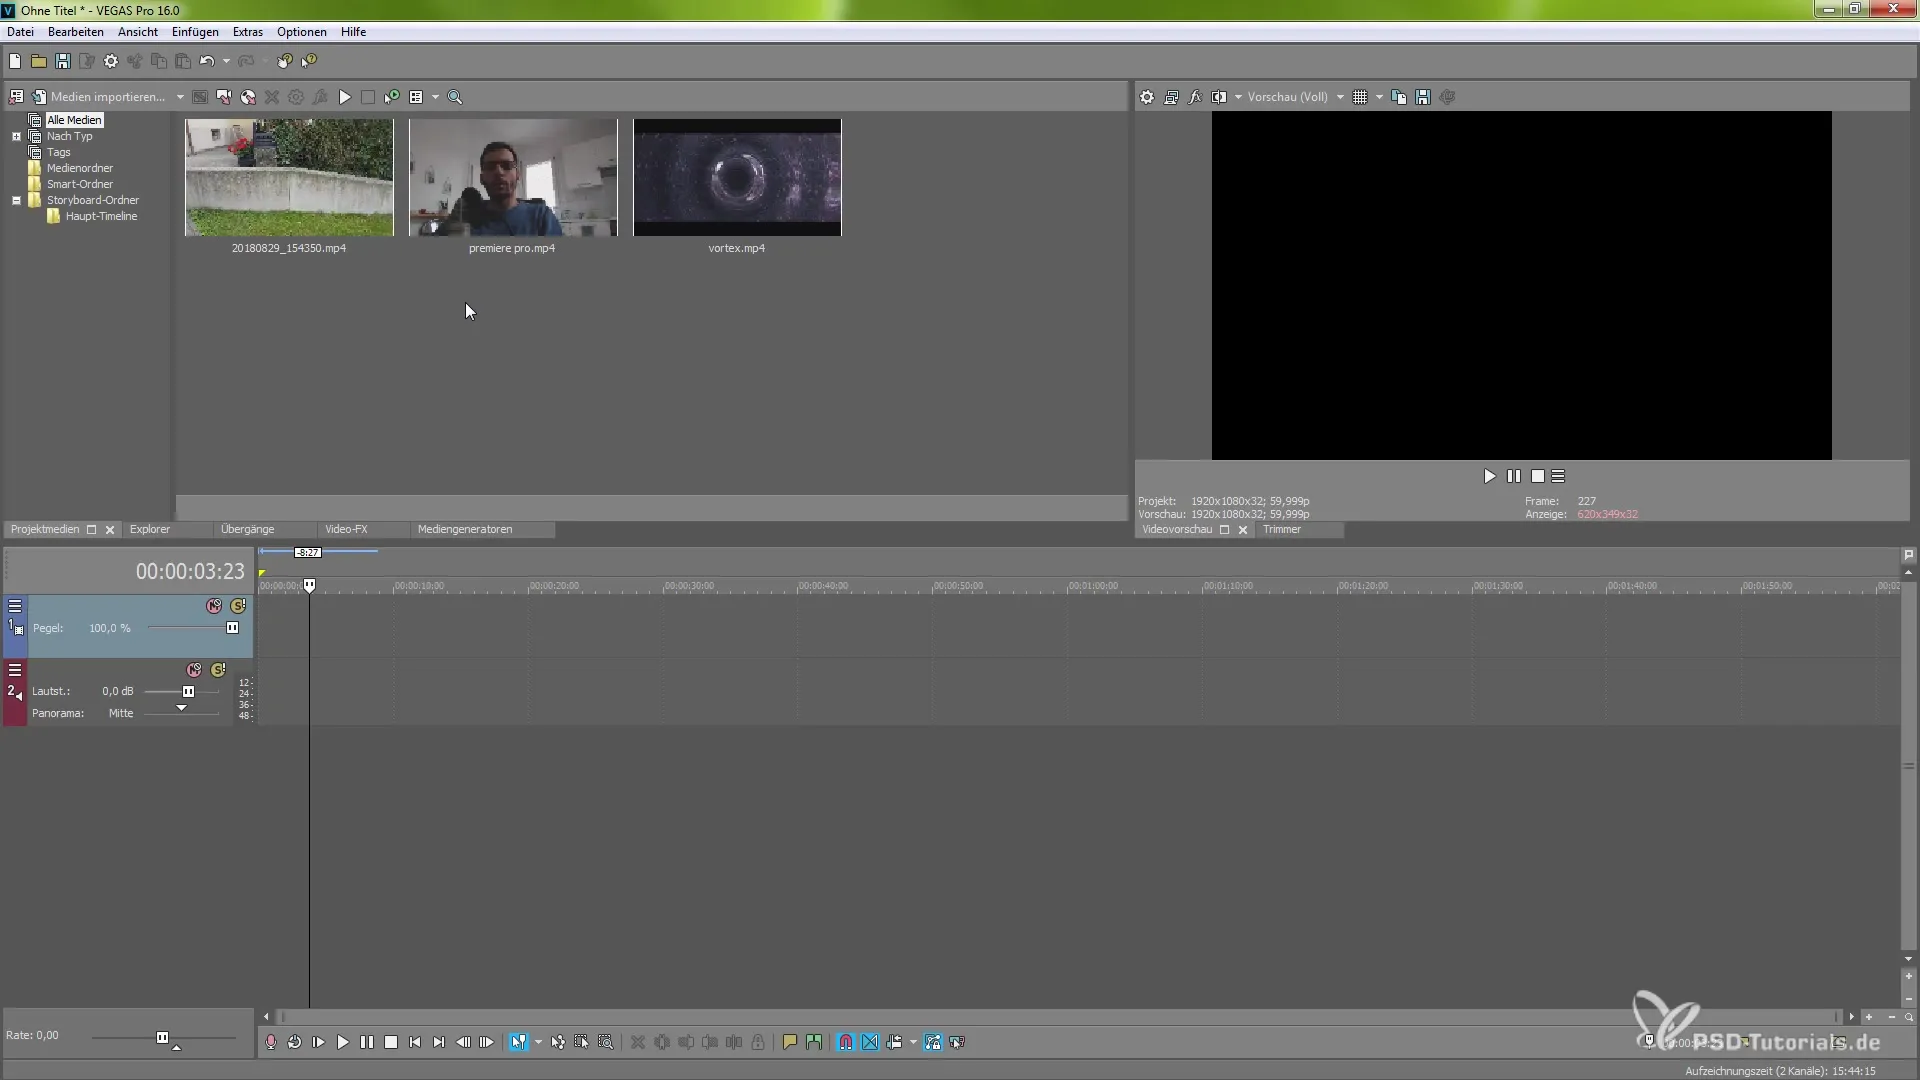Insert a marker with the marker icon
The height and width of the screenshot is (1080, 1920).
pos(790,1042)
